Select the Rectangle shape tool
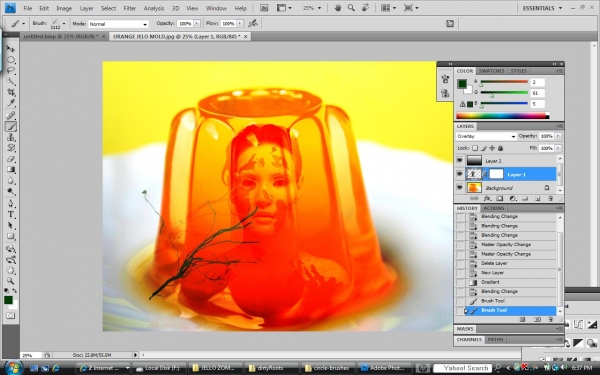 coord(11,236)
